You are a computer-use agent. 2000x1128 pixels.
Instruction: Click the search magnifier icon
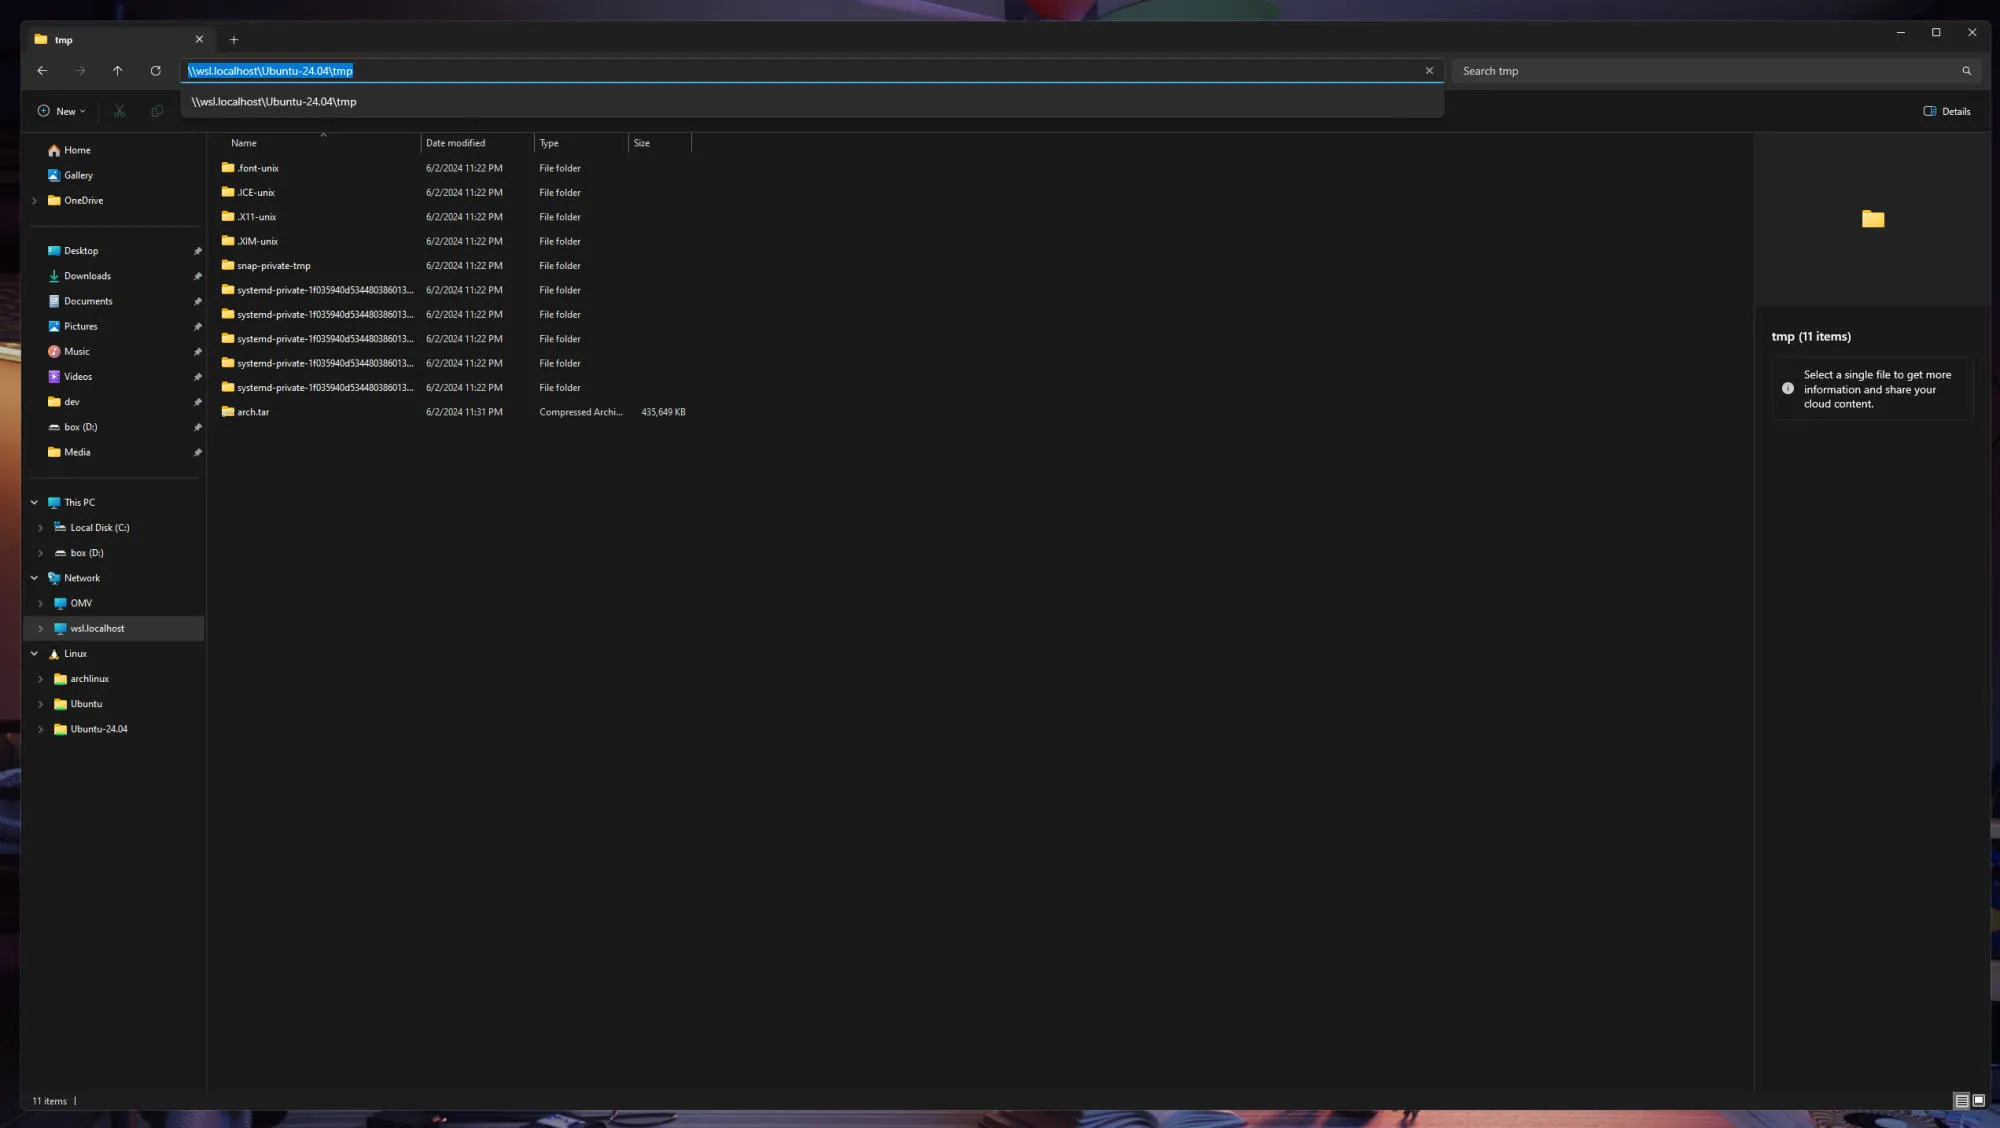coord(1966,71)
